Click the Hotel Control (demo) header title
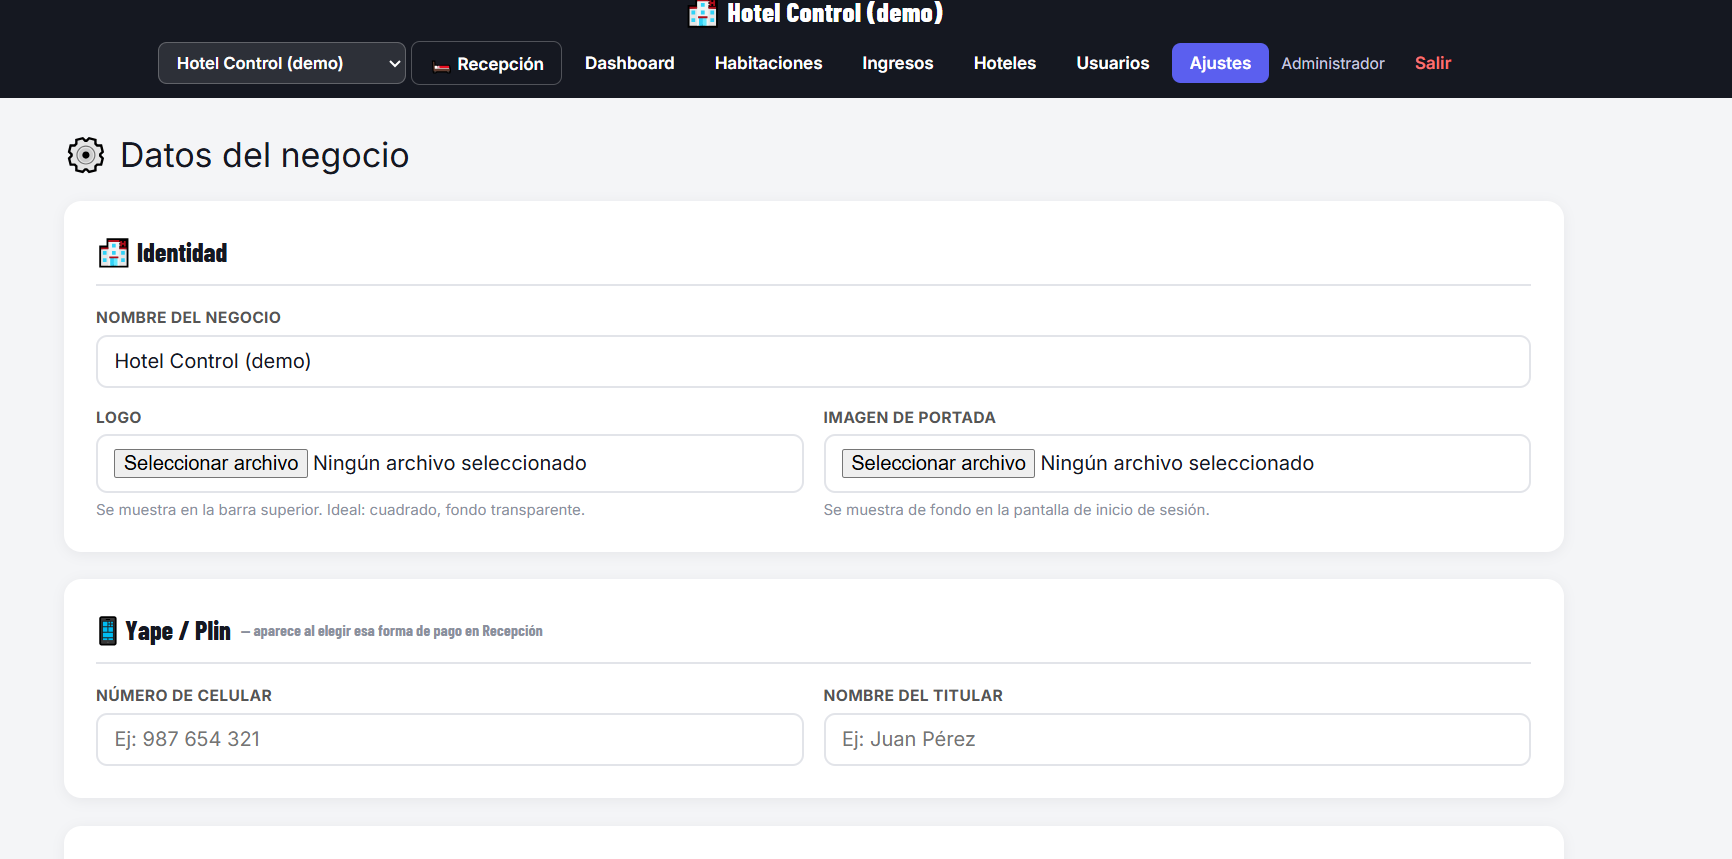 [835, 13]
